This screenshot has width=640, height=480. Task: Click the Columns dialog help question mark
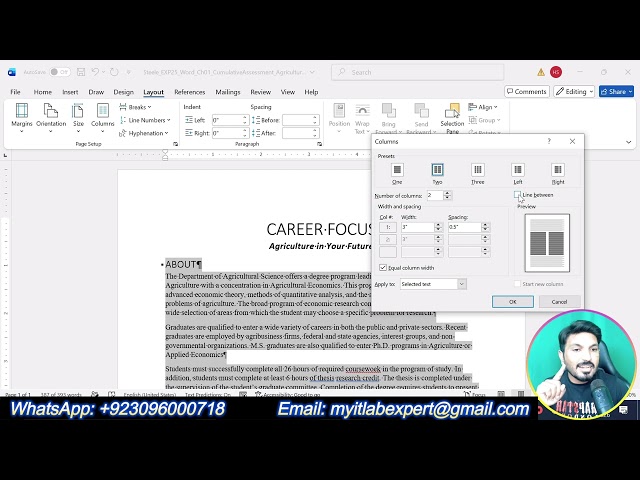click(549, 141)
